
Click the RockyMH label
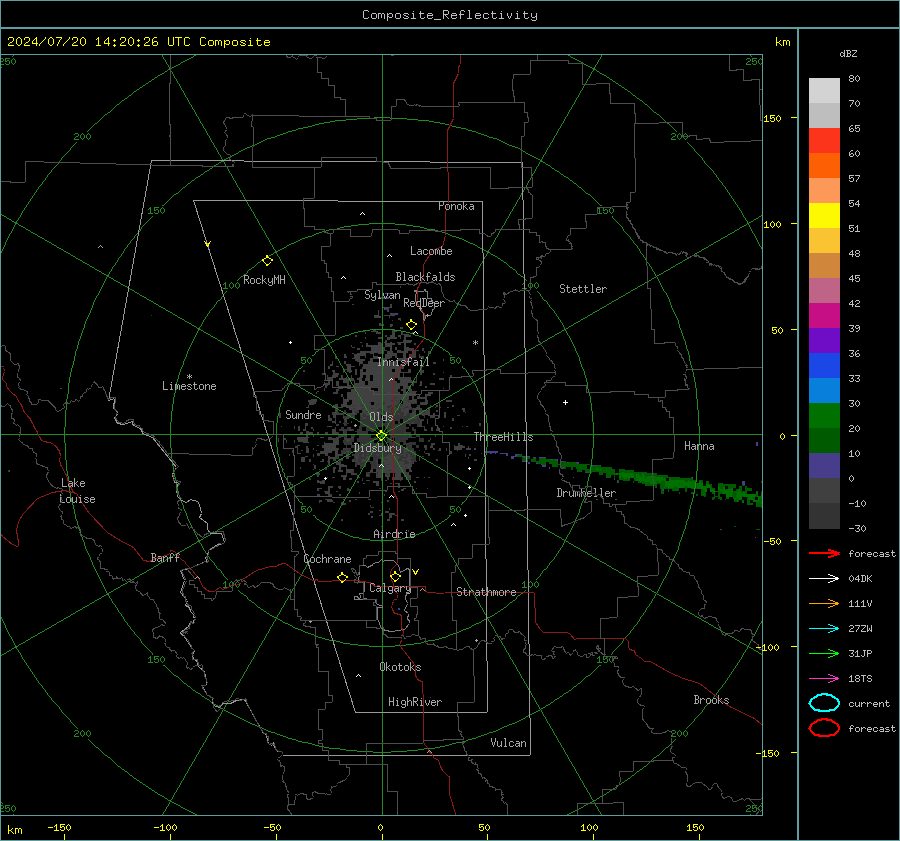[264, 280]
